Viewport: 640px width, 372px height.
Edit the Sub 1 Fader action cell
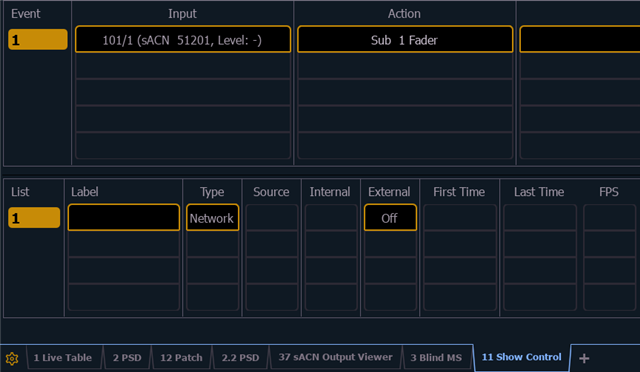coord(404,40)
